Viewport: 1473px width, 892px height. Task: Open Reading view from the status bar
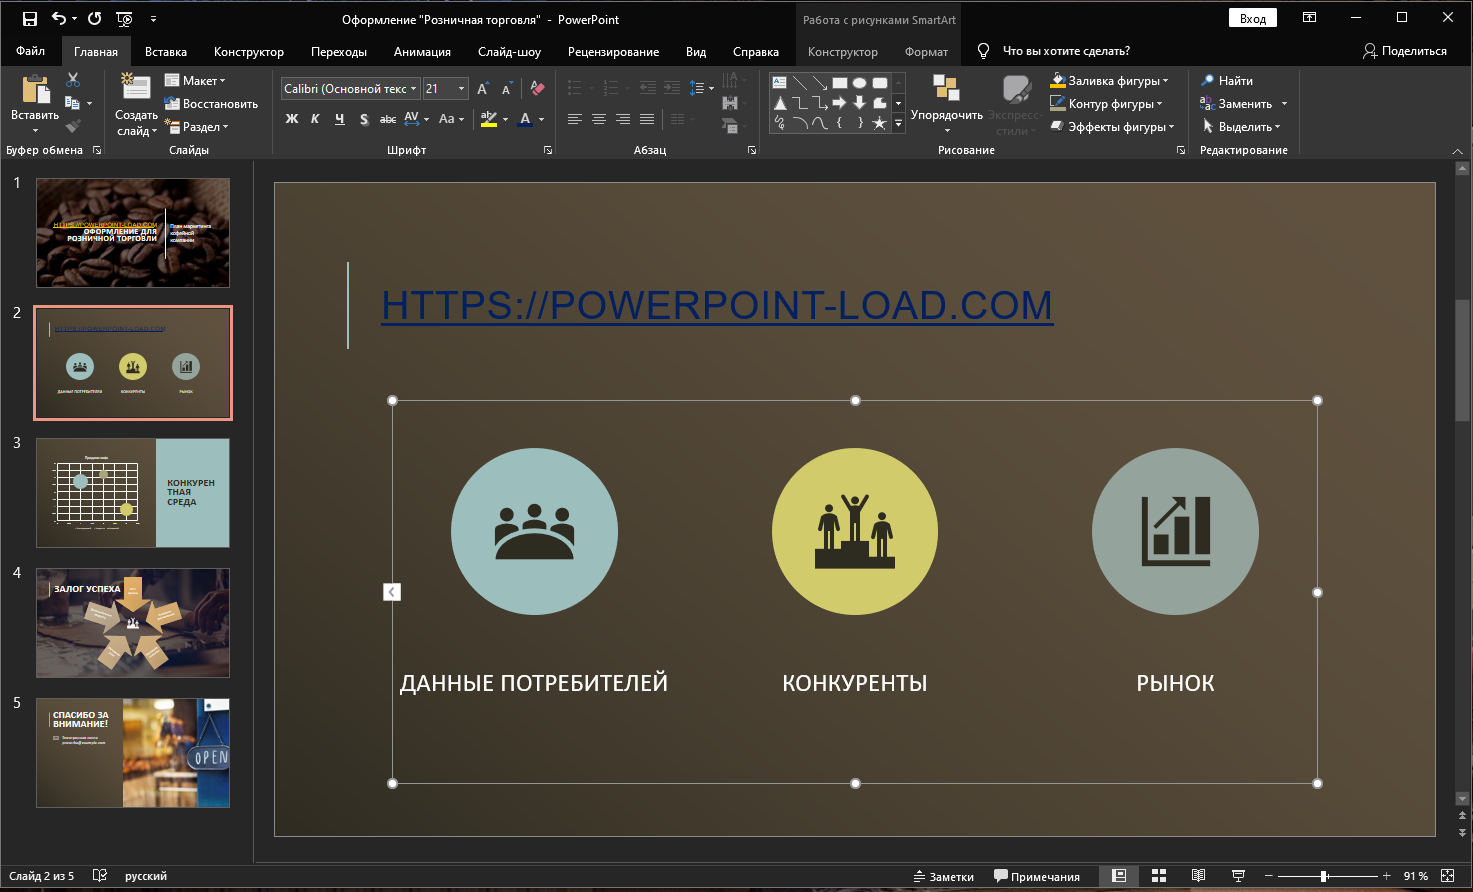(1197, 876)
